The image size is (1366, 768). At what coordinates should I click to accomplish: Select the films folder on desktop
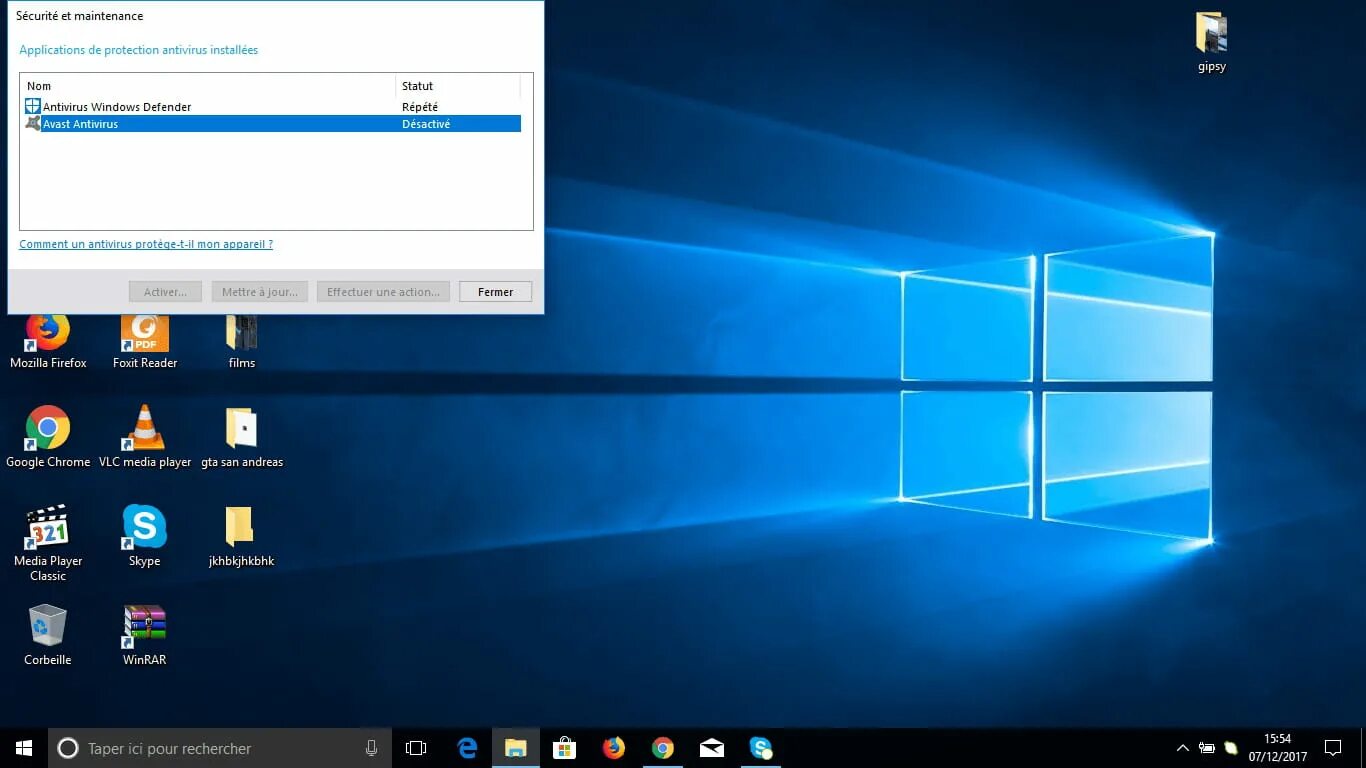(242, 342)
